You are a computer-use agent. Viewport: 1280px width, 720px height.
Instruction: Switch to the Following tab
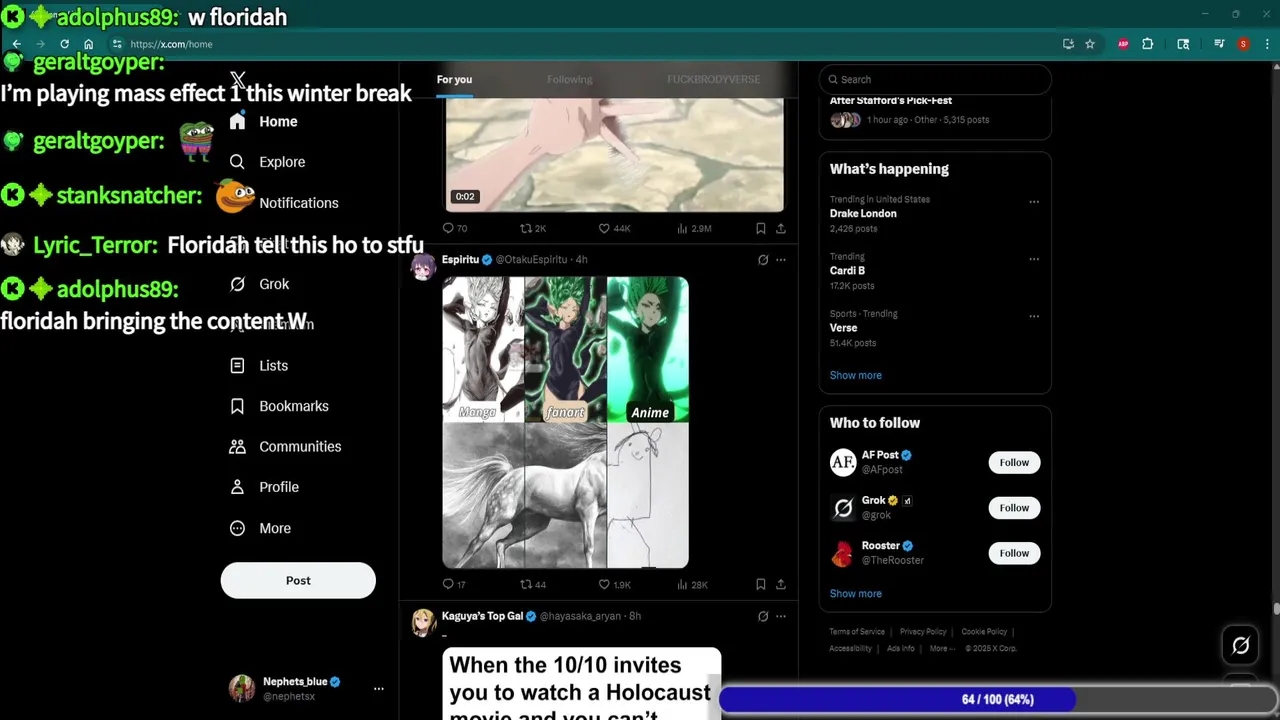coord(569,79)
